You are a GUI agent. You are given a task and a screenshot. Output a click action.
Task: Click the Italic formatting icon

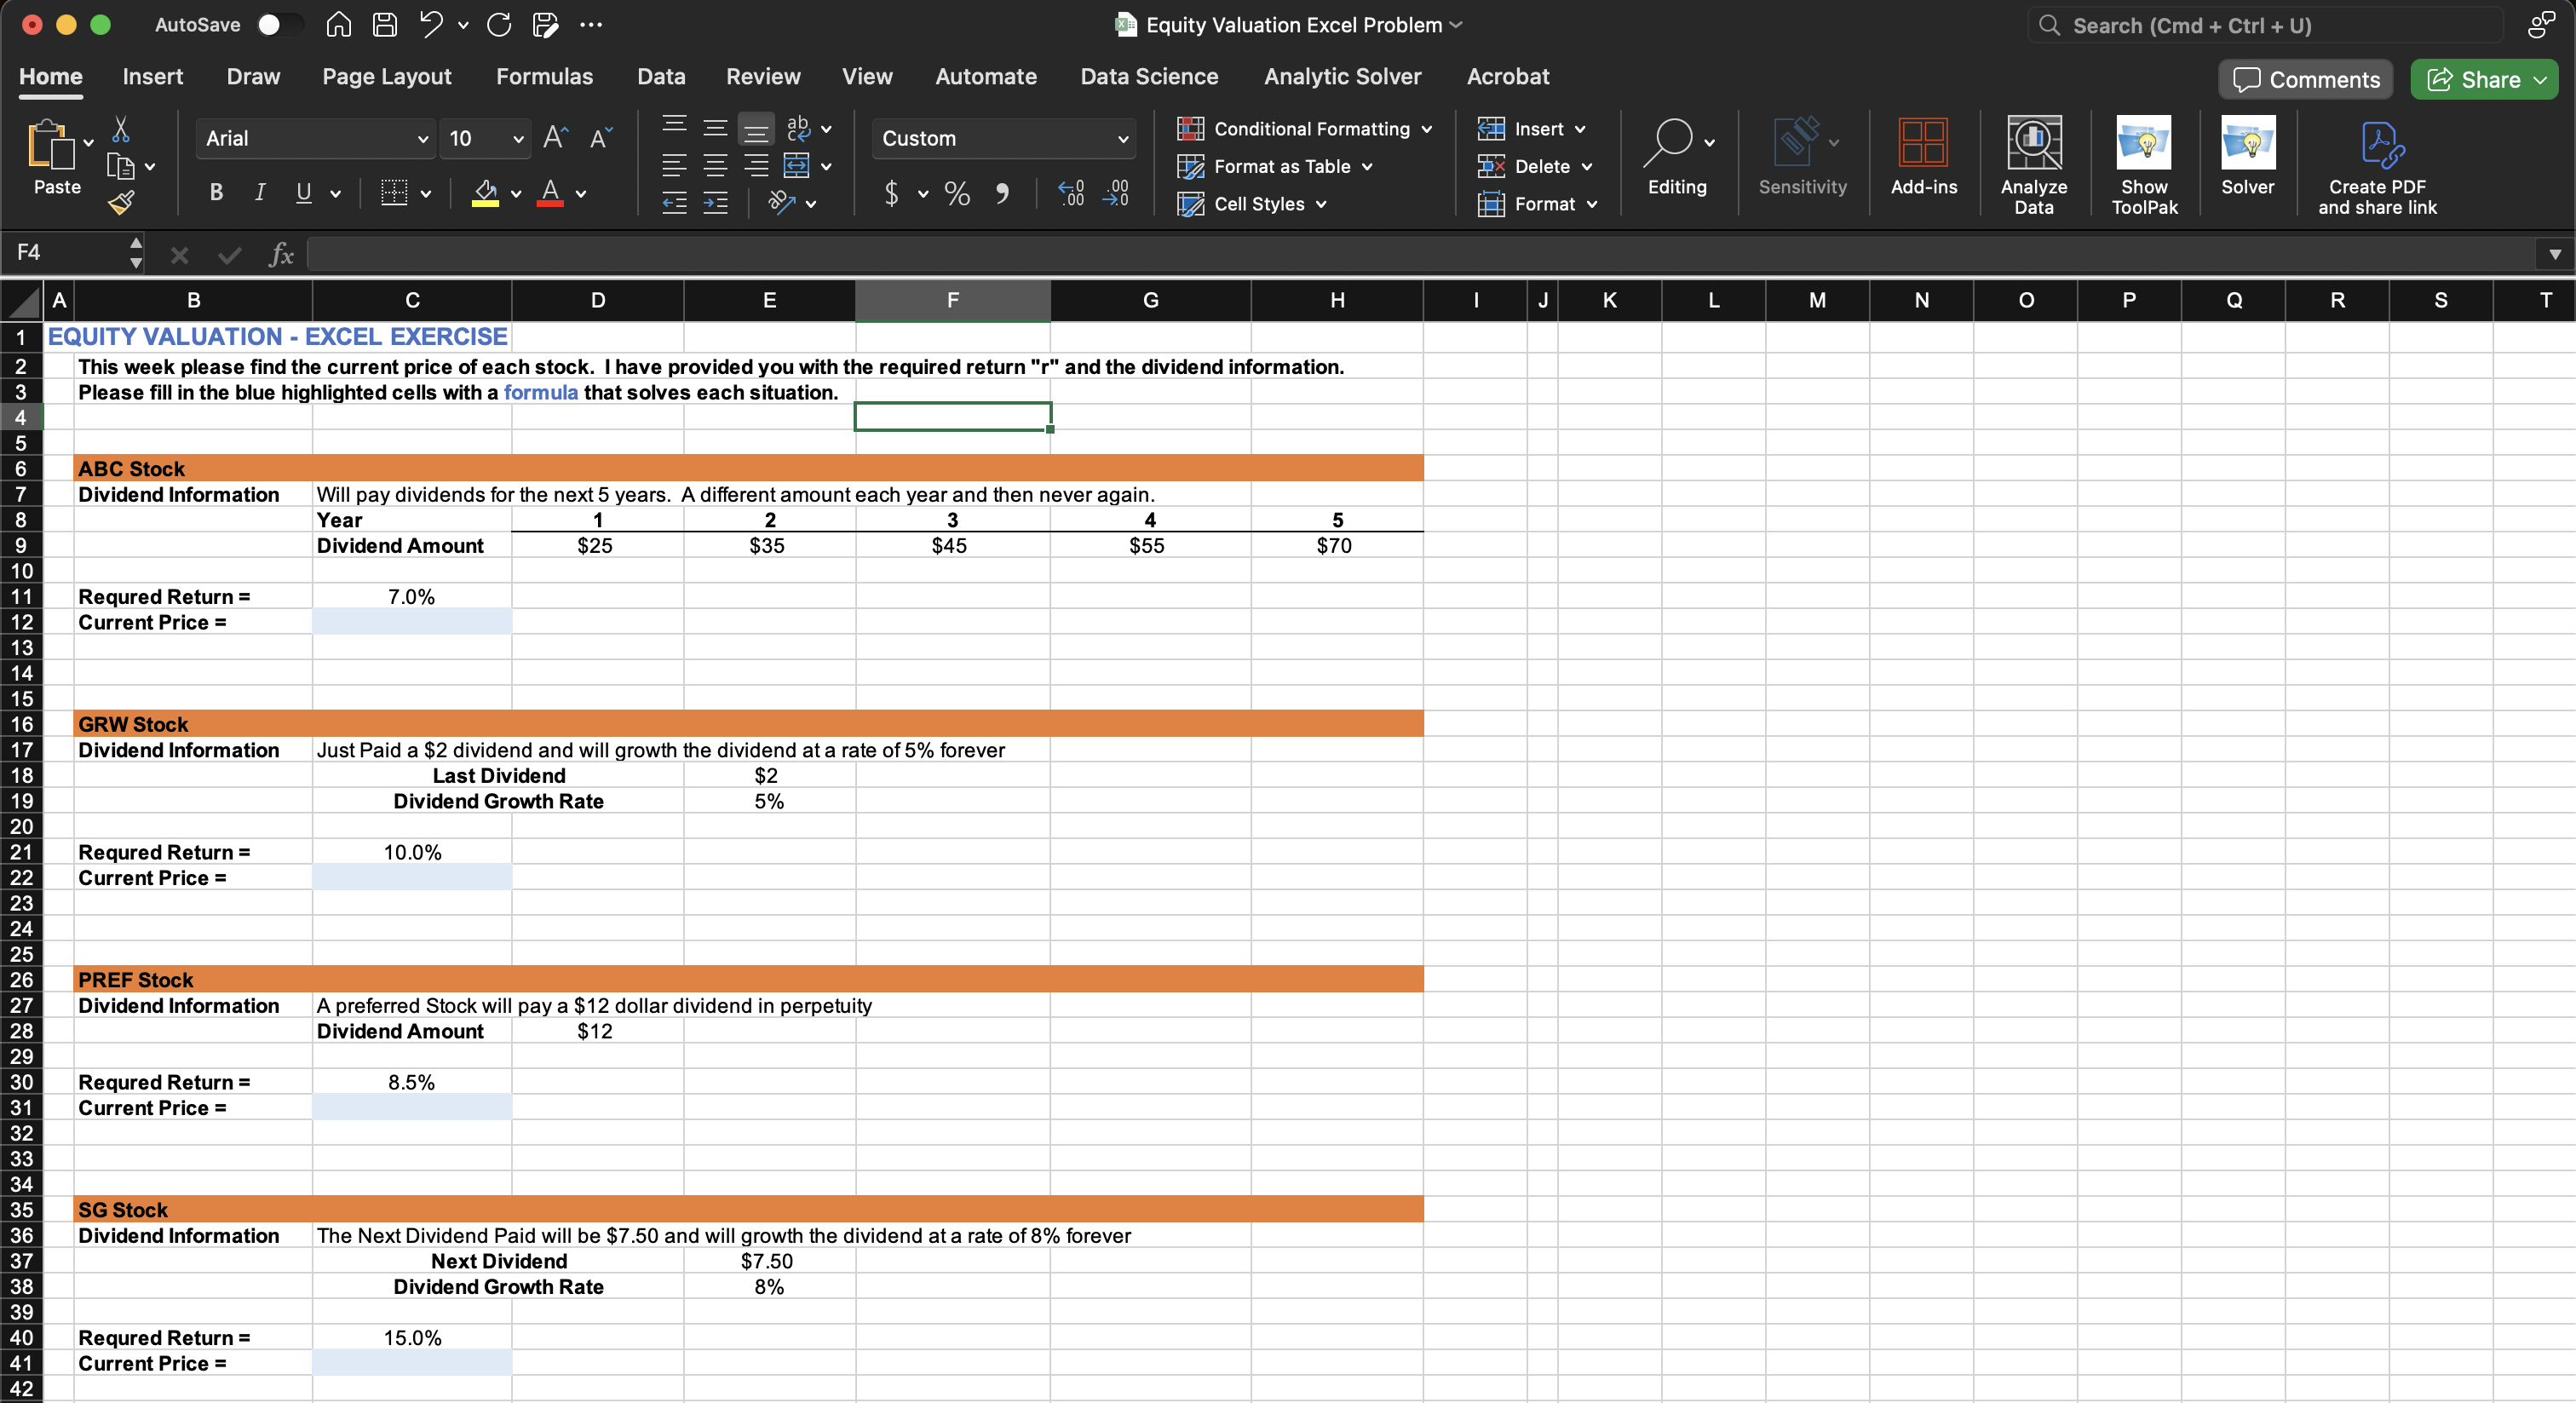pos(260,192)
